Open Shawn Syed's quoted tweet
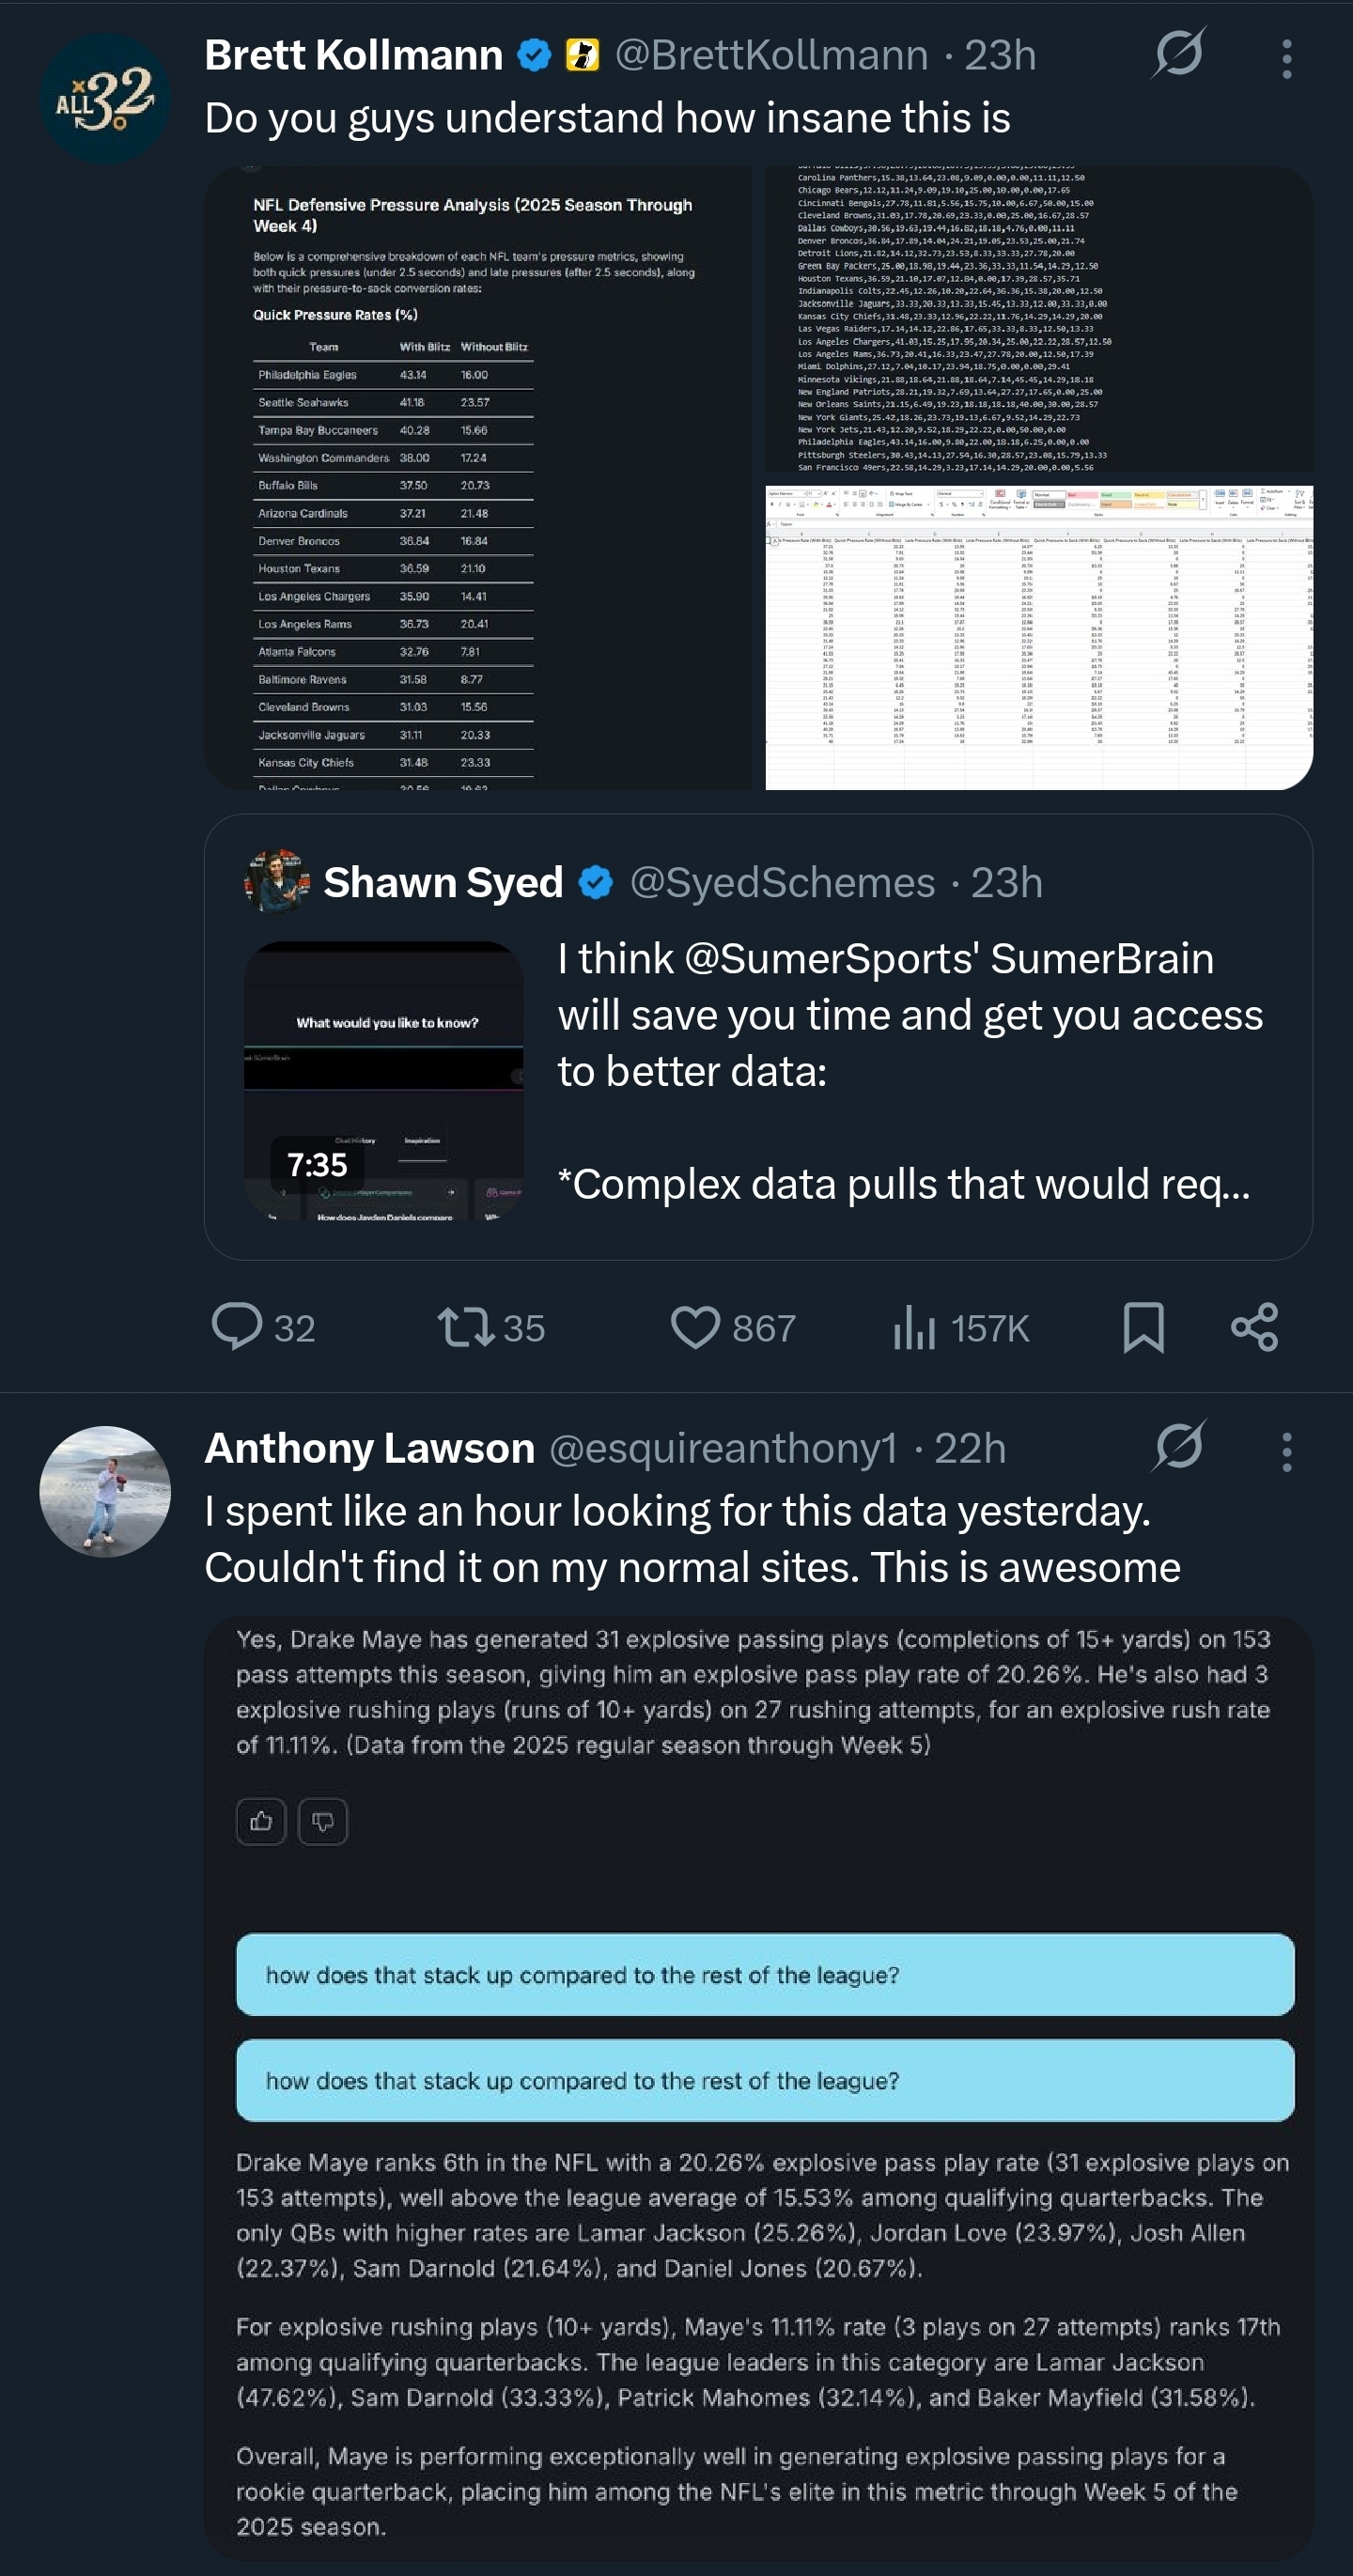 point(758,1037)
